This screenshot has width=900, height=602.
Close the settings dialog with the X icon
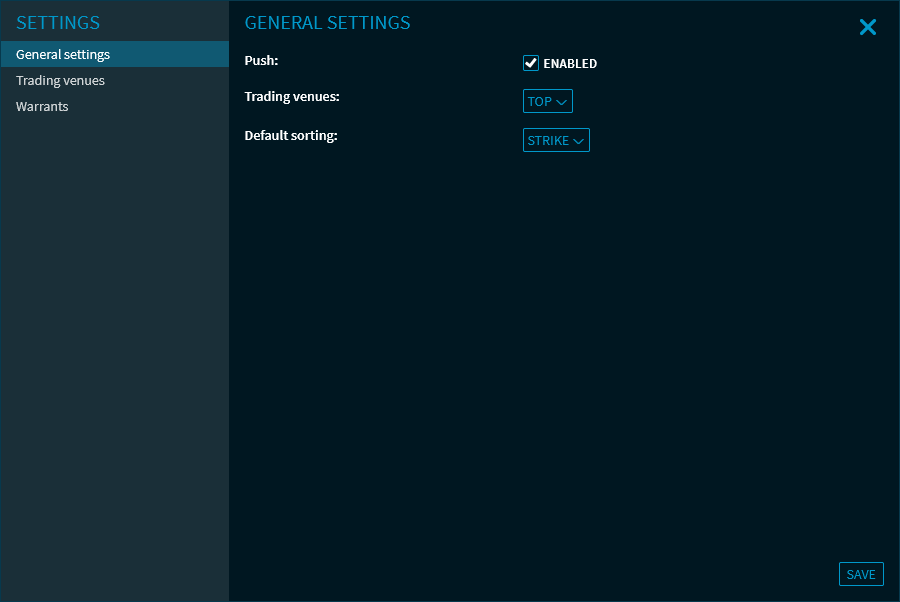pos(867,28)
